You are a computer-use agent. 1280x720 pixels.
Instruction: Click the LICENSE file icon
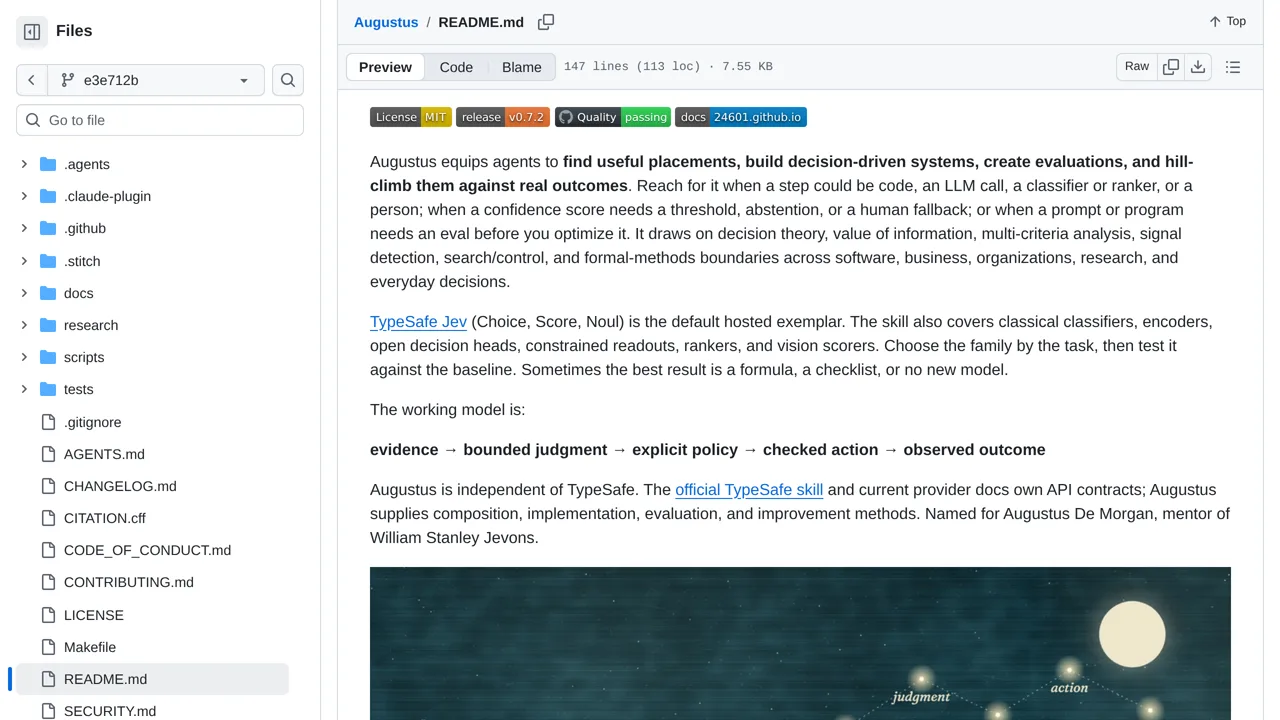(48, 615)
